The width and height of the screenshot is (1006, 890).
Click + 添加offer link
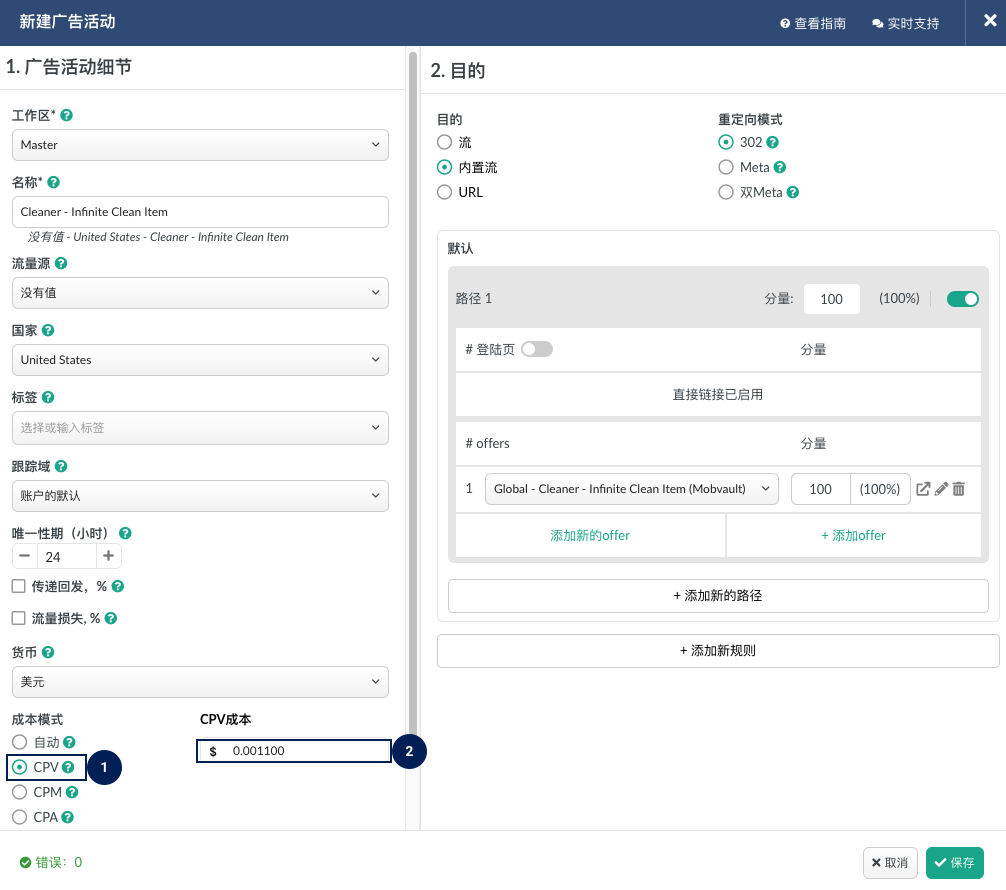pos(853,536)
